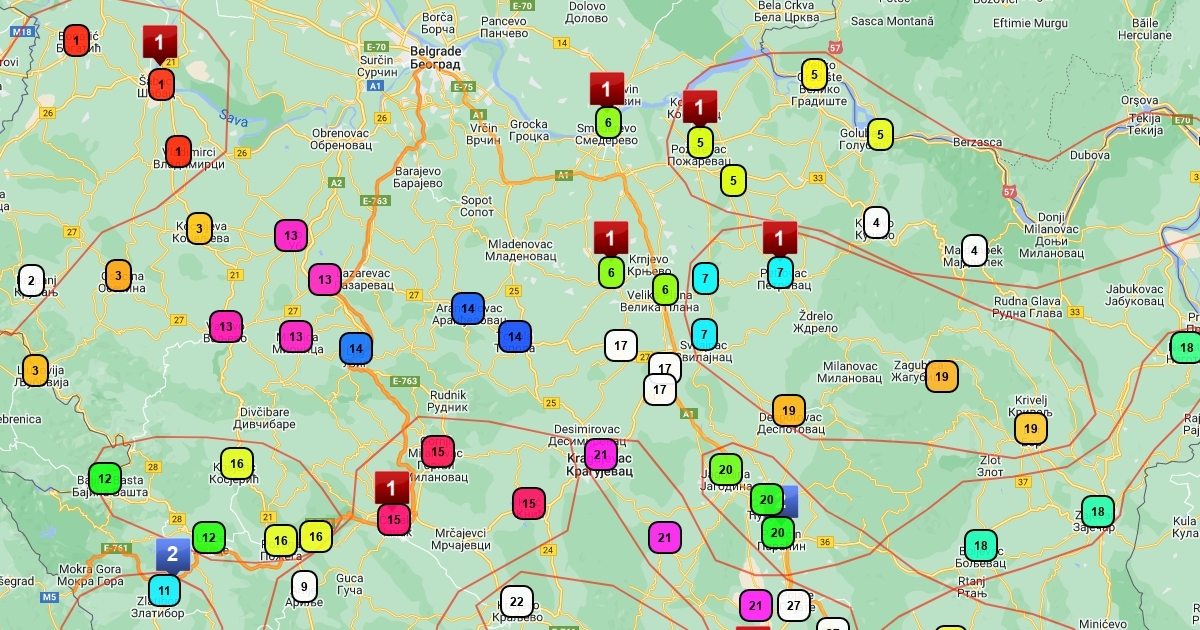Select the orange marker 19 at Despotovac
This screenshot has width=1200, height=630.
click(x=788, y=410)
